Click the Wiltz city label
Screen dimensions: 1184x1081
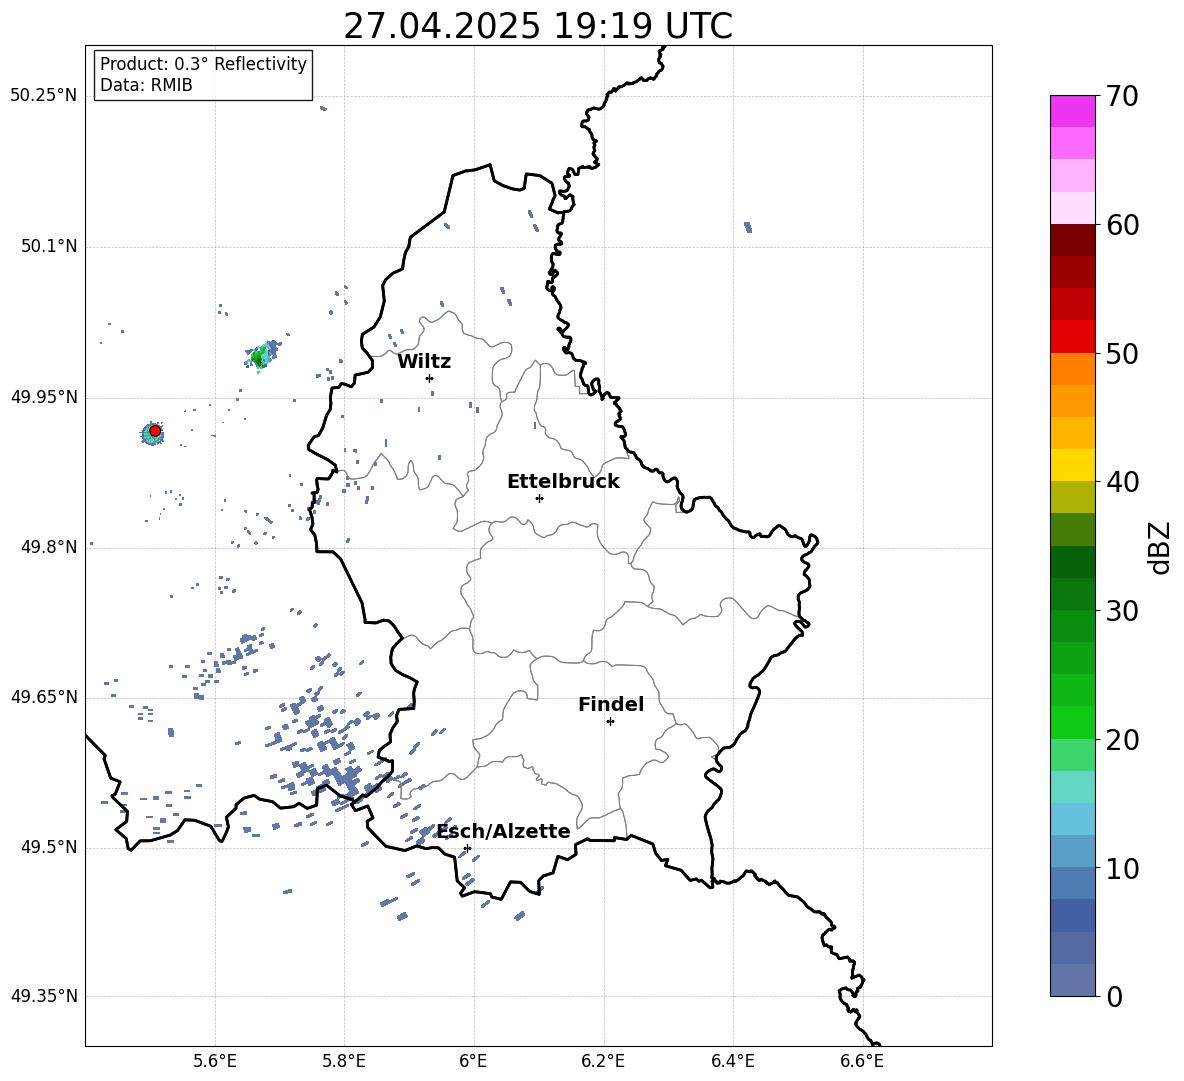(424, 362)
